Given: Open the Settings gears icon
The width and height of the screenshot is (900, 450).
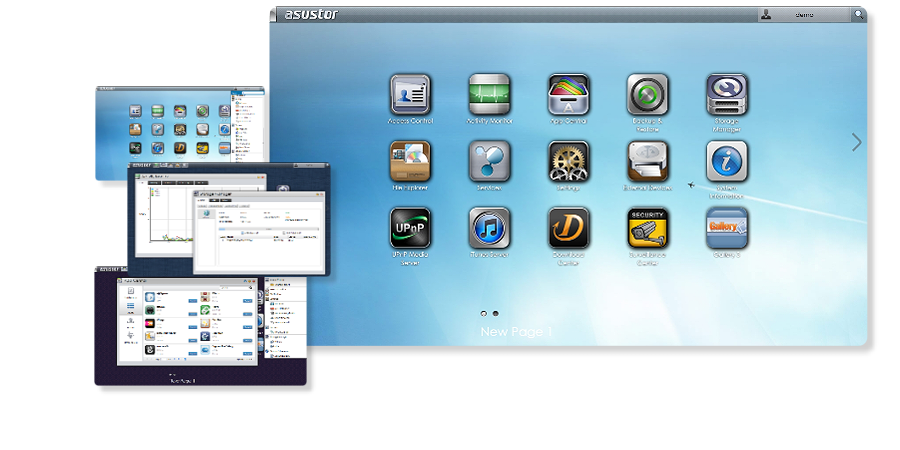Looking at the screenshot, I should pos(568,161).
